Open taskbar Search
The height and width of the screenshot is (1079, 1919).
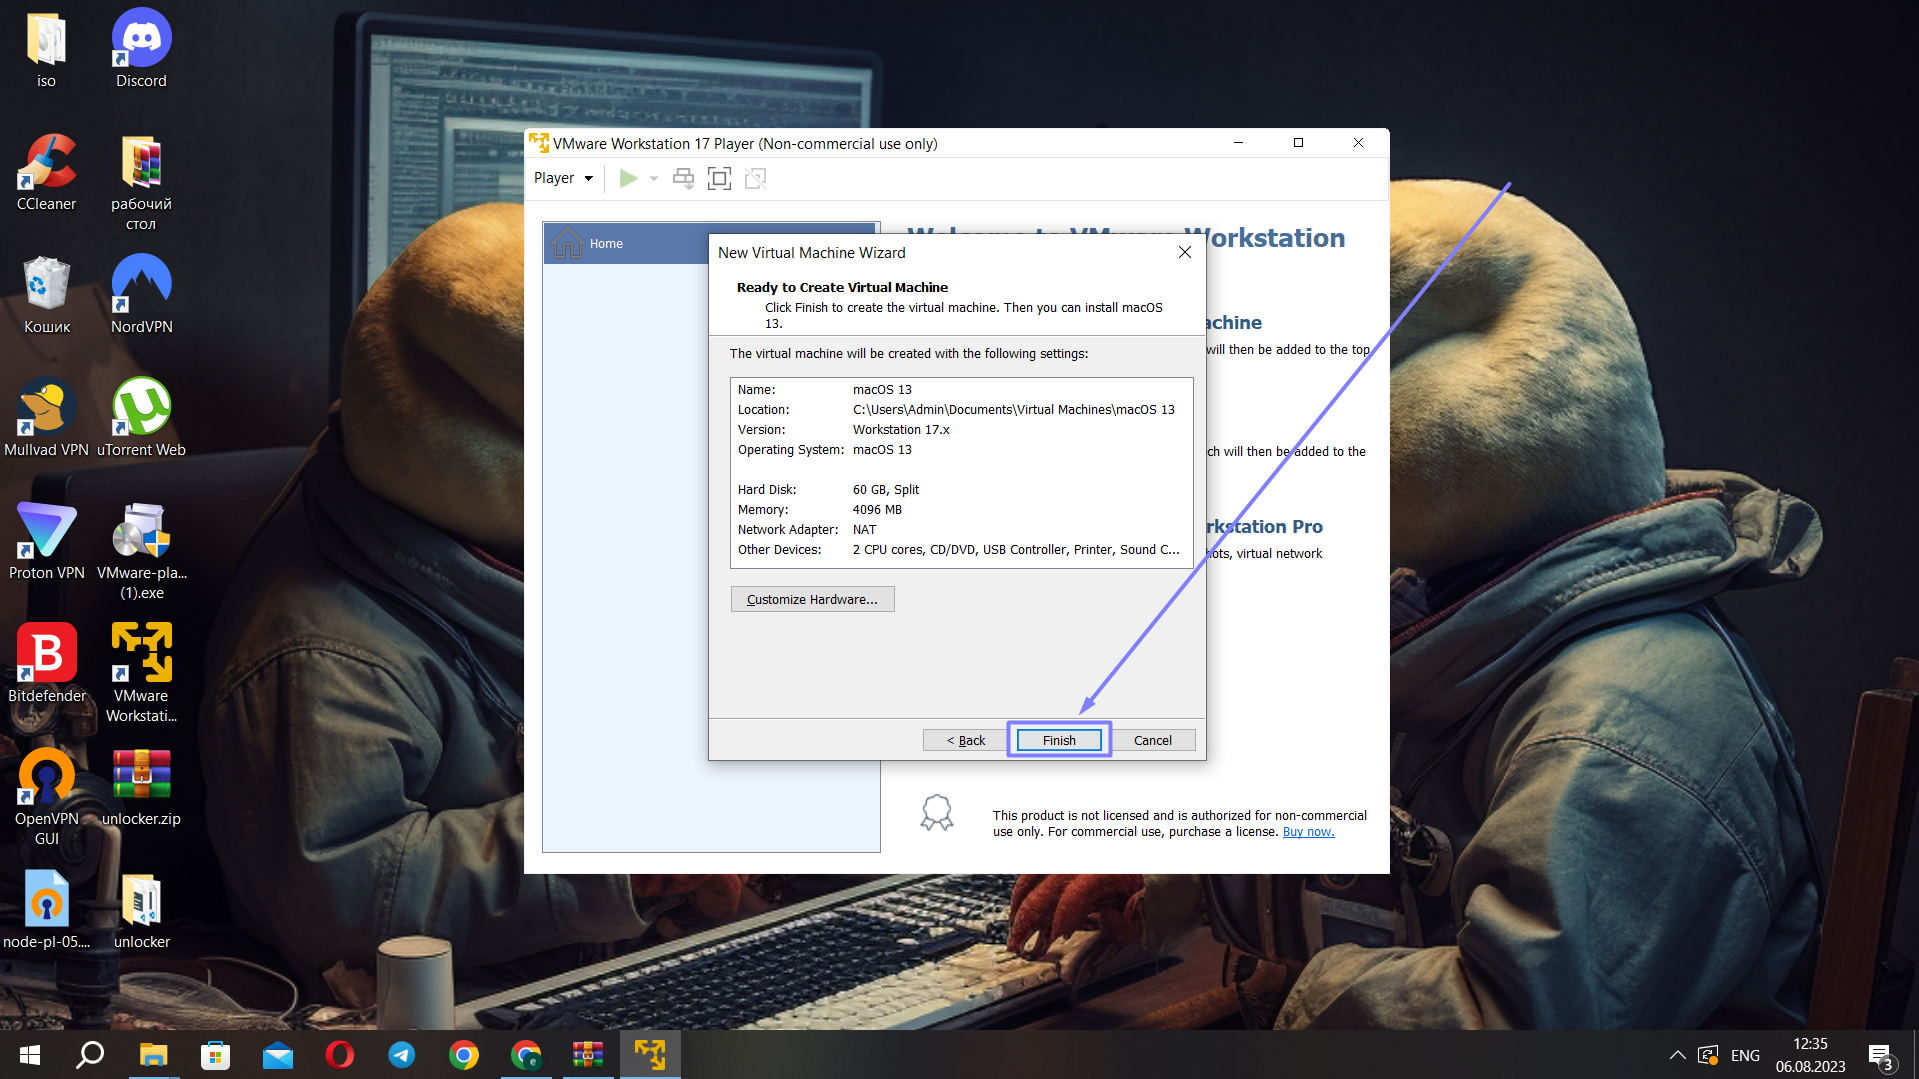point(91,1055)
